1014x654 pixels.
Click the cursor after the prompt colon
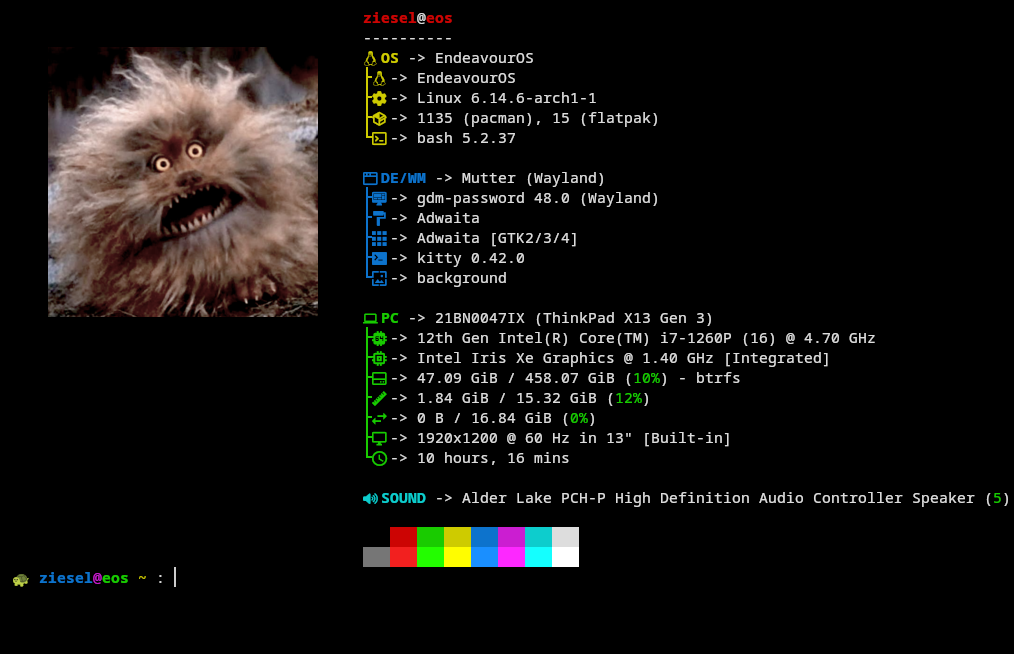[x=175, y=577]
